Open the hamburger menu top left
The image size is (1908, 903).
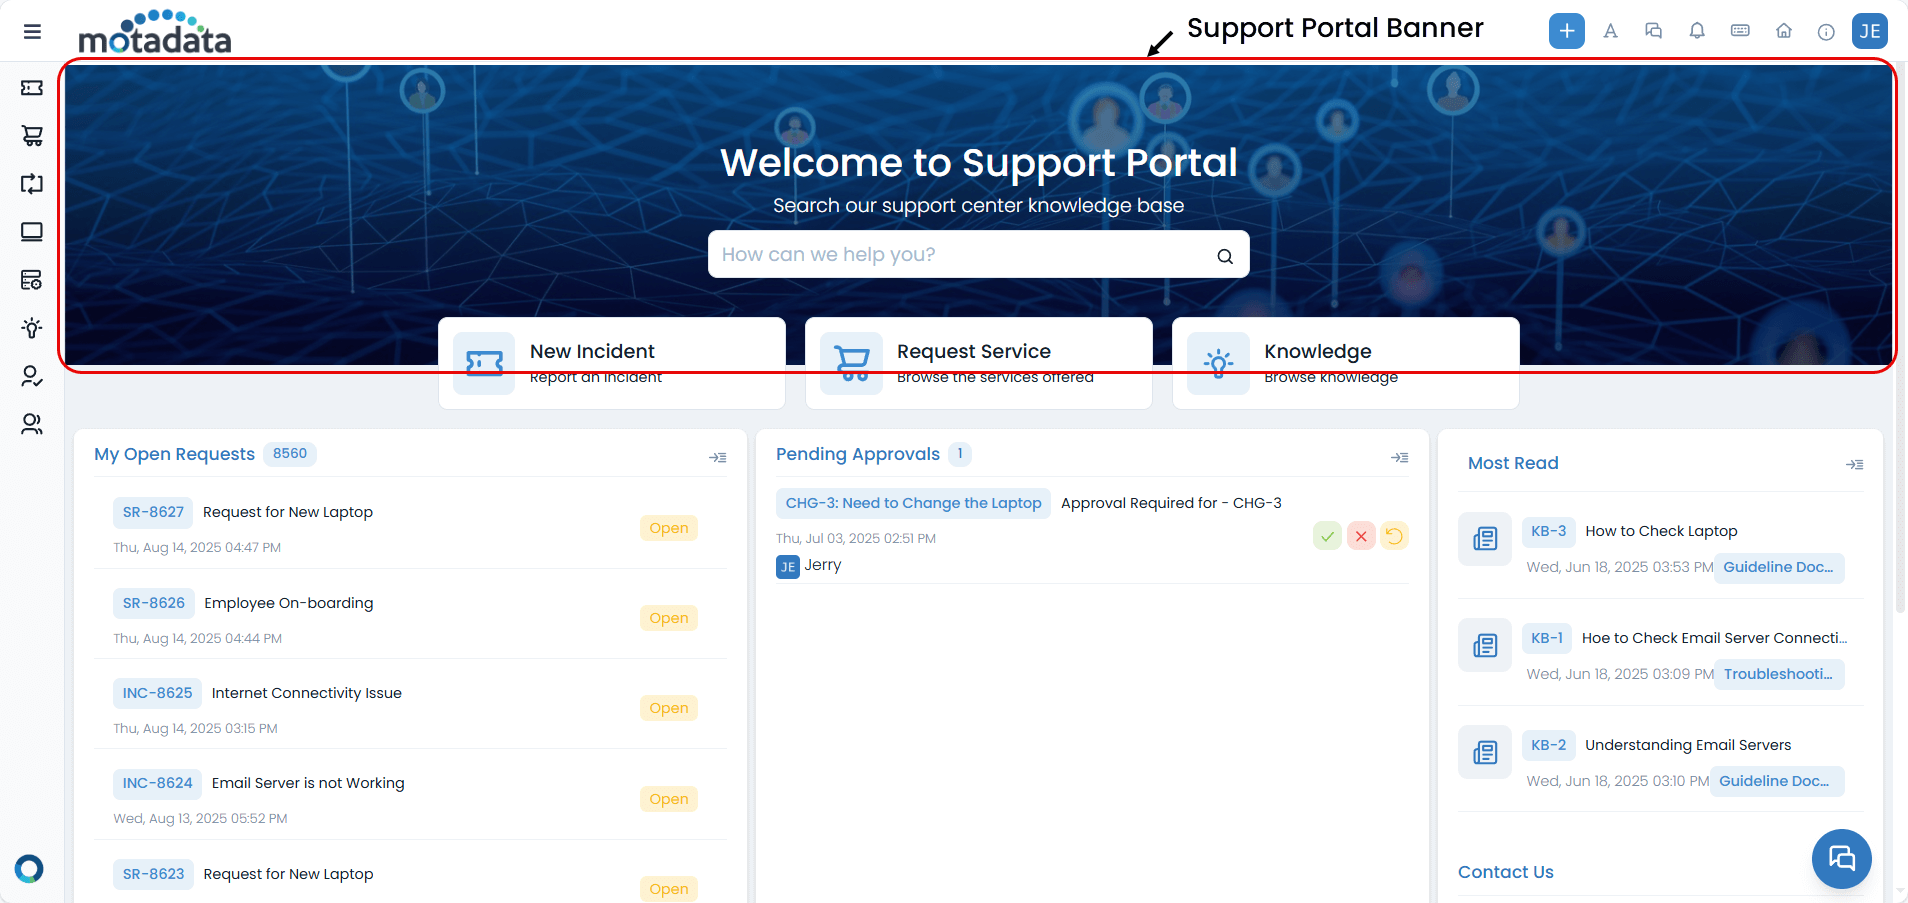pos(32,31)
